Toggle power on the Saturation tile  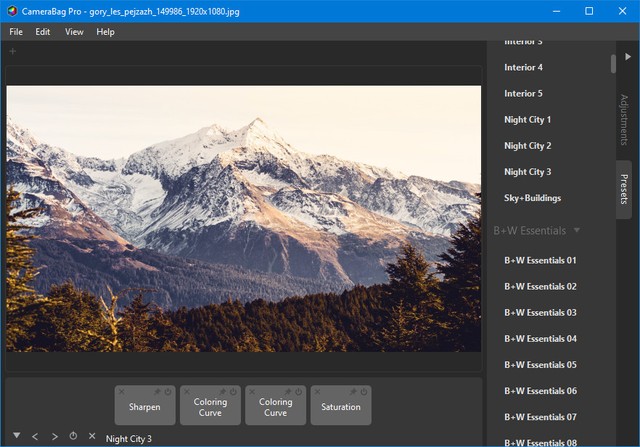coord(365,391)
